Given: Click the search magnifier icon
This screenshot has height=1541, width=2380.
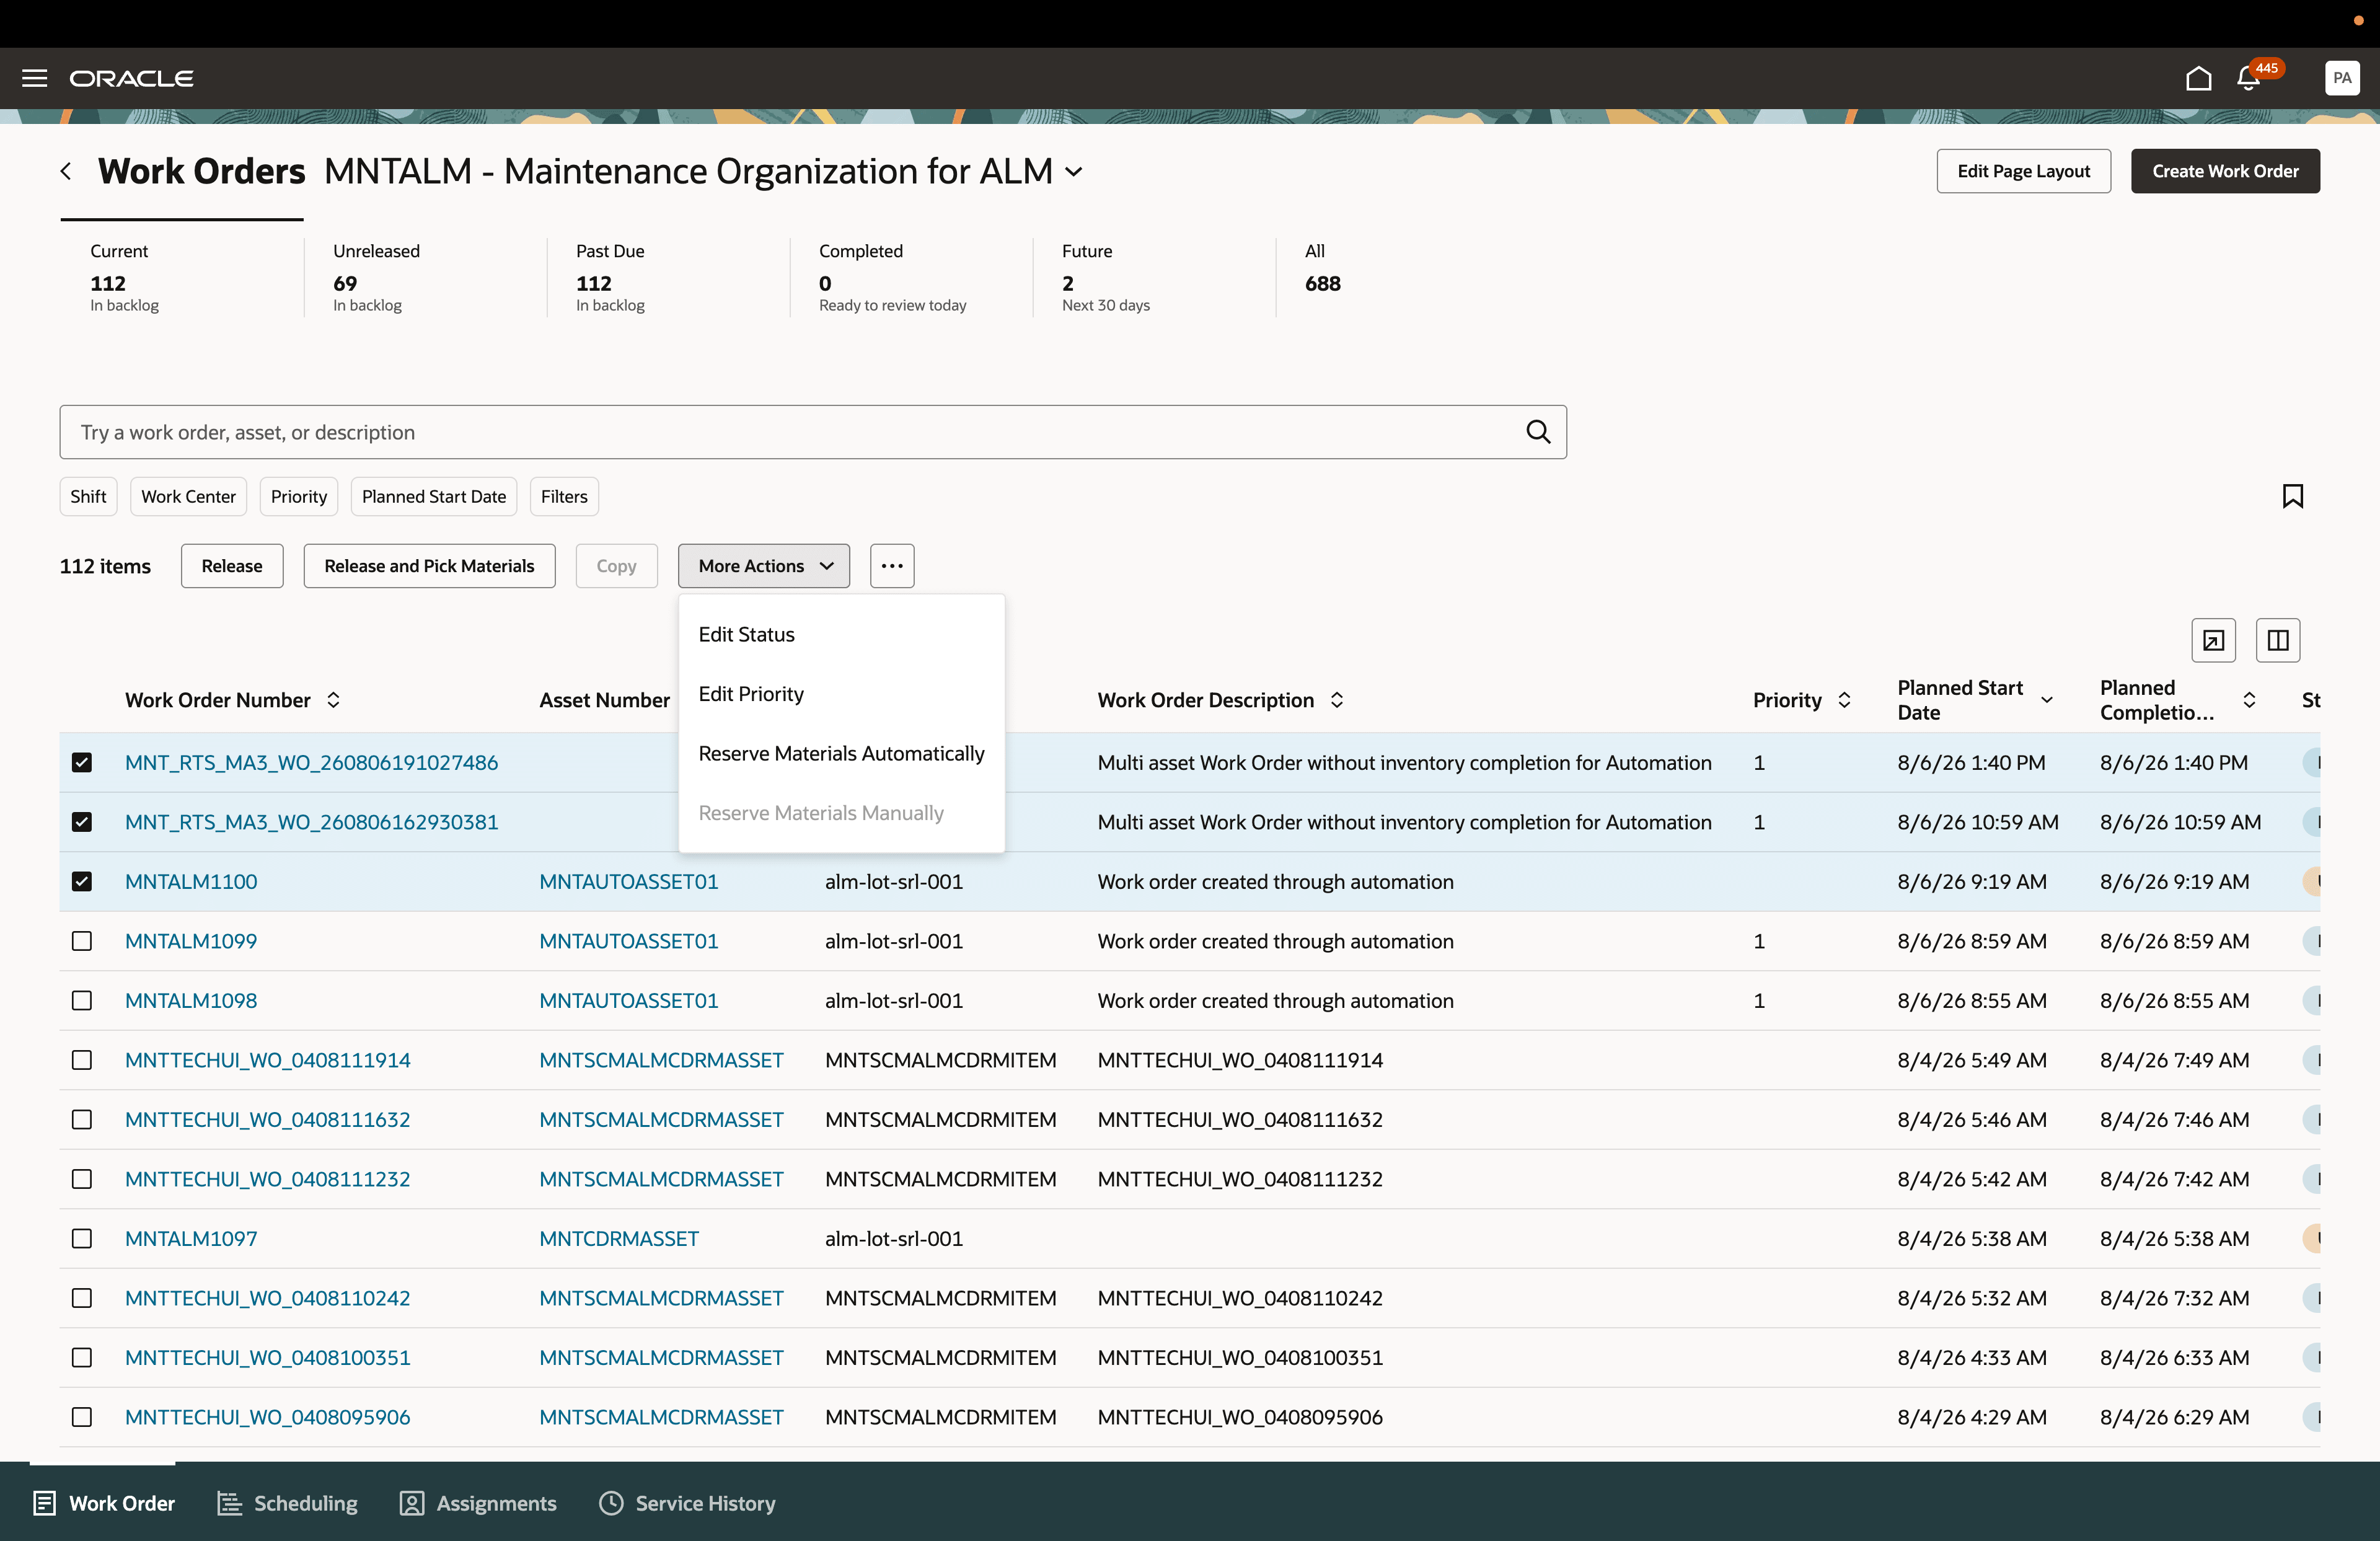Looking at the screenshot, I should (x=1538, y=432).
